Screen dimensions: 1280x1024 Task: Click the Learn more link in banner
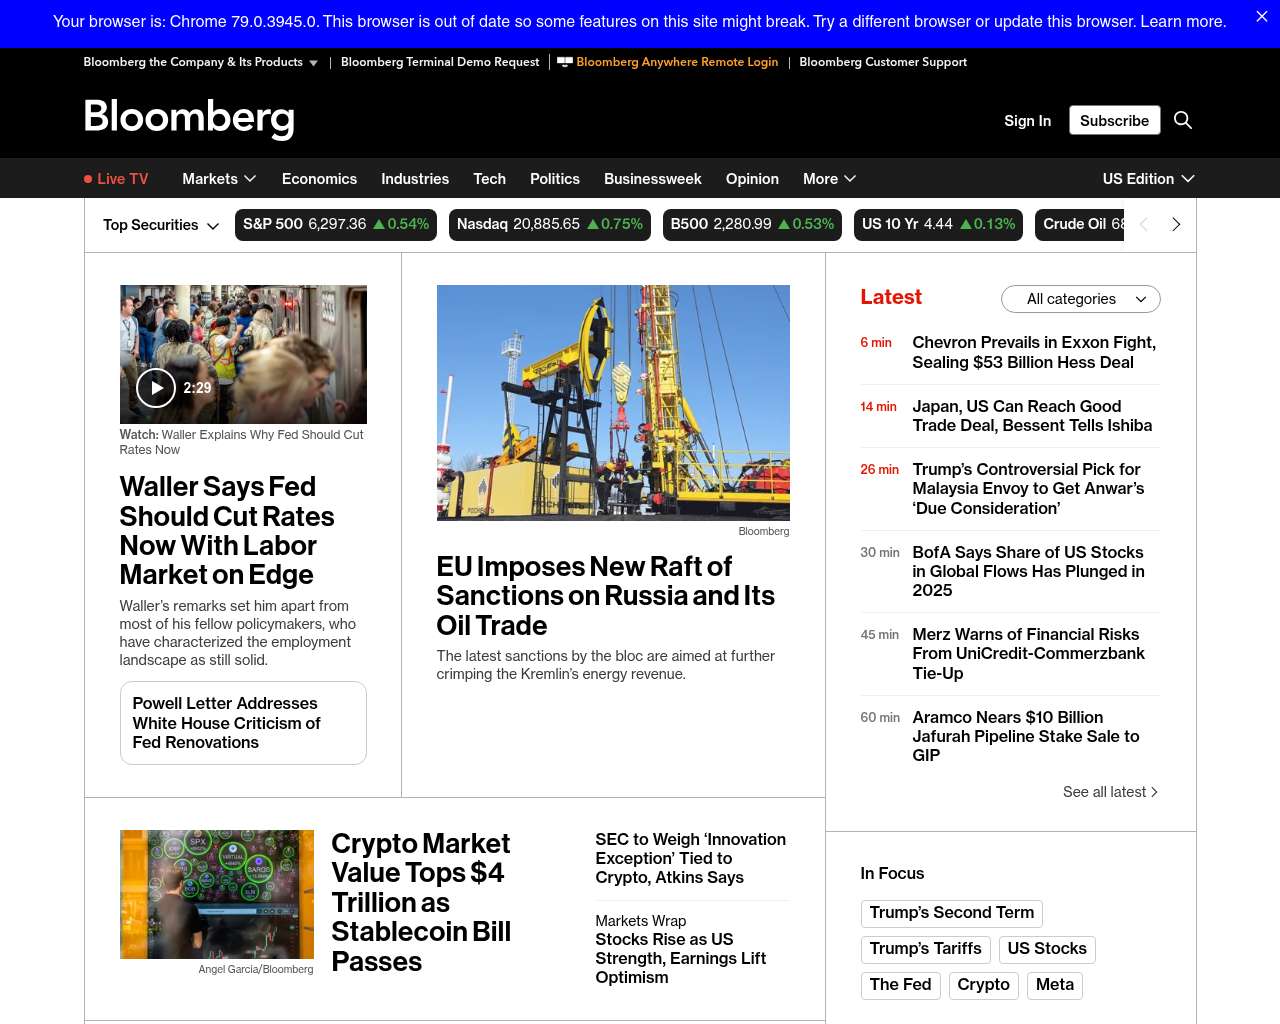pyautogui.click(x=1183, y=21)
